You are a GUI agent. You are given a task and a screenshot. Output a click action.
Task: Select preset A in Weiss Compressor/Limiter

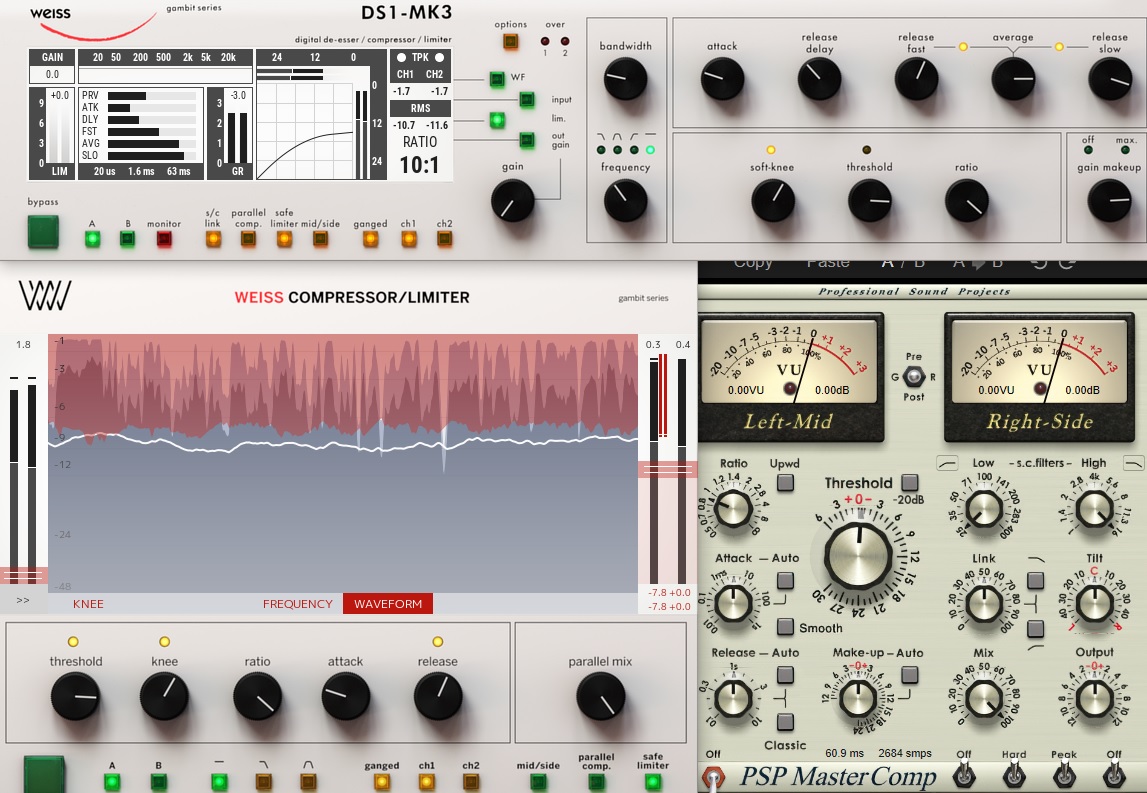(112, 781)
